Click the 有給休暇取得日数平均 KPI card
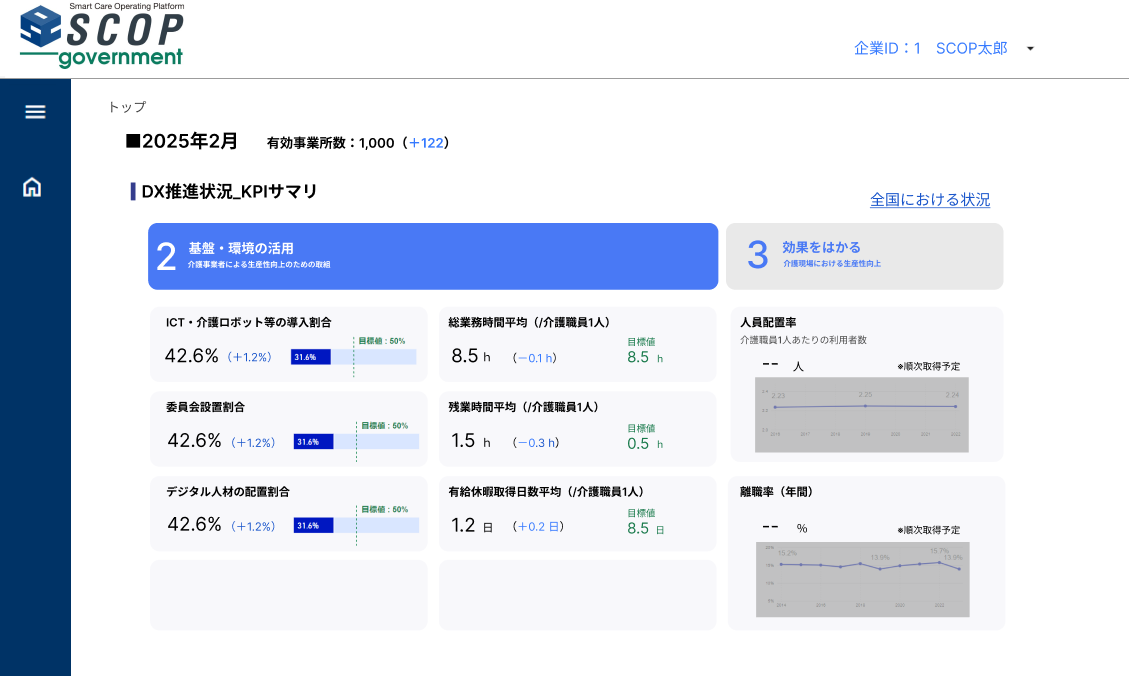Image resolution: width=1129 pixels, height=676 pixels. pos(577,513)
